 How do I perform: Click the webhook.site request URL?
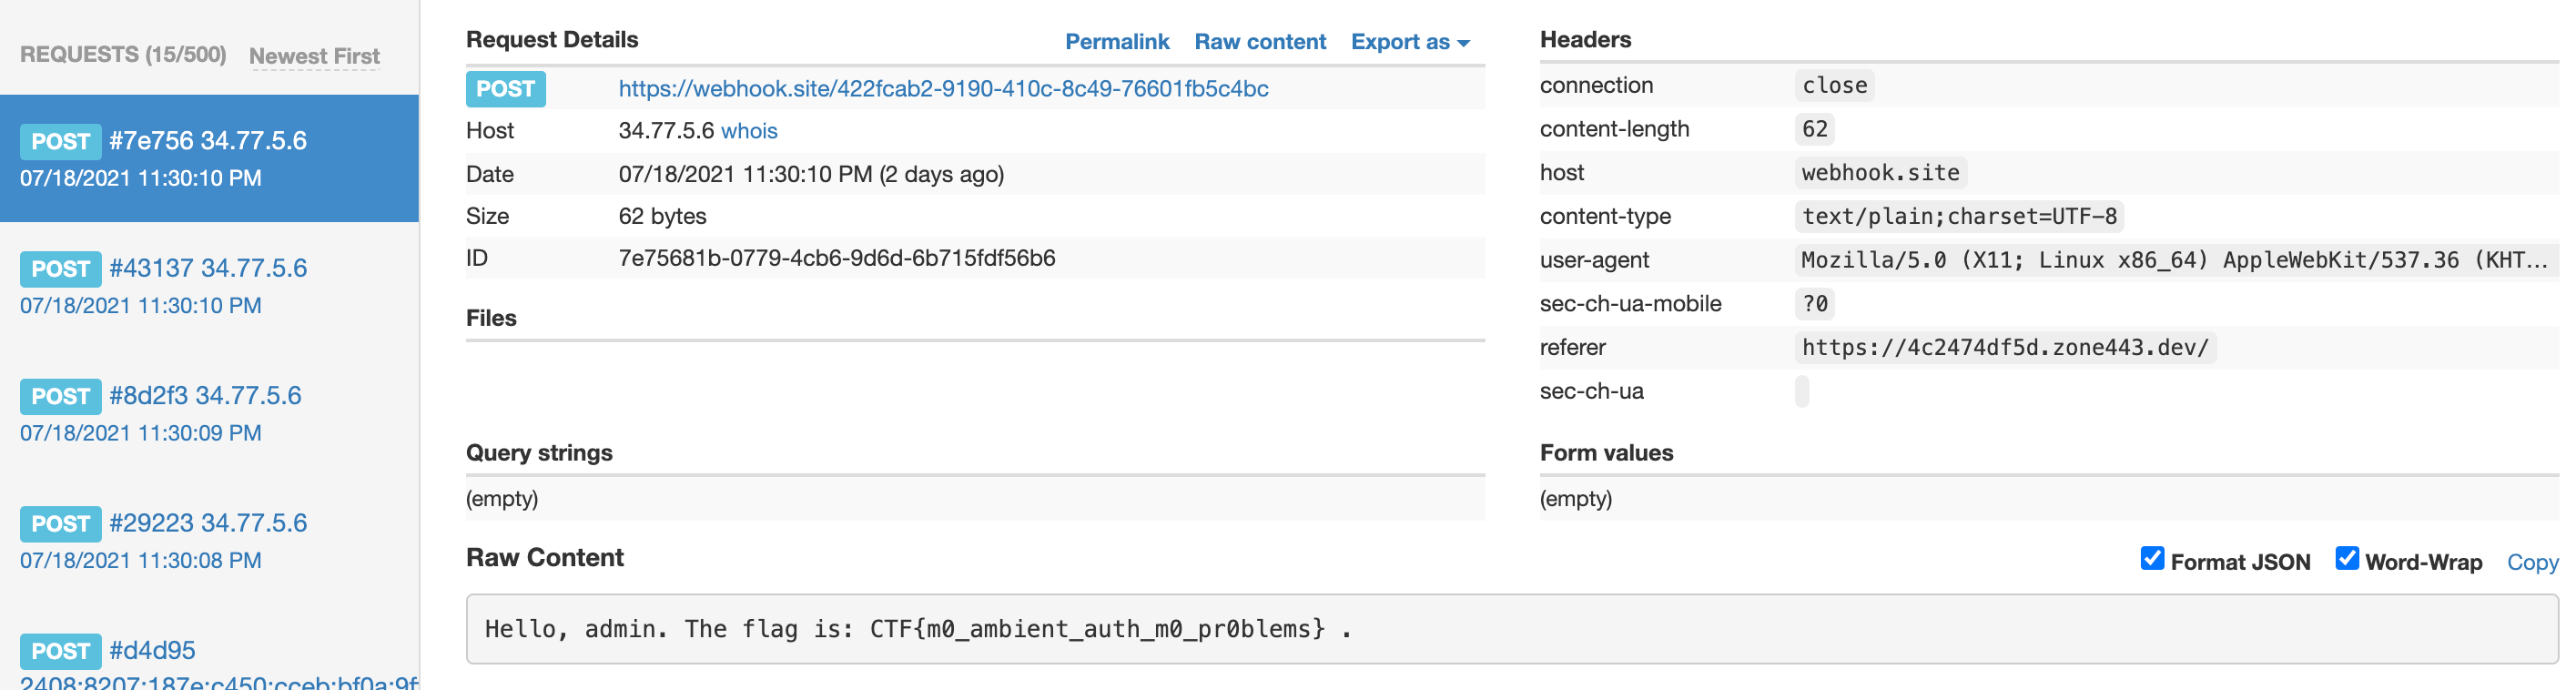[x=943, y=89]
